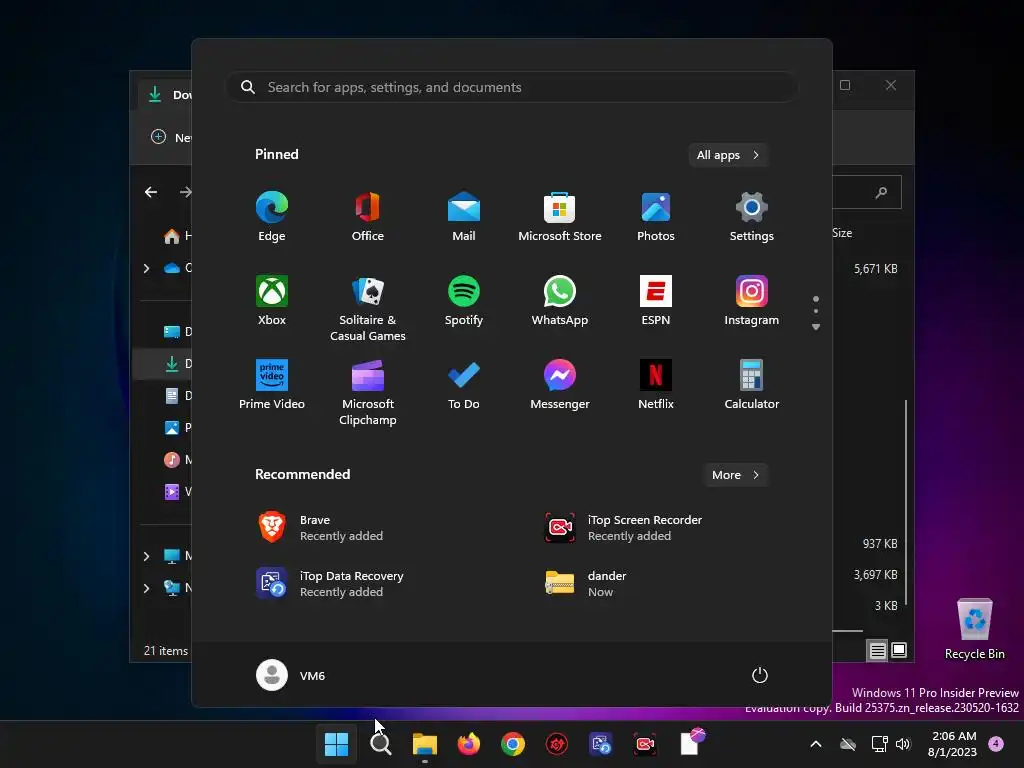Image resolution: width=1024 pixels, height=768 pixels.
Task: Show All apps list
Action: click(728, 155)
